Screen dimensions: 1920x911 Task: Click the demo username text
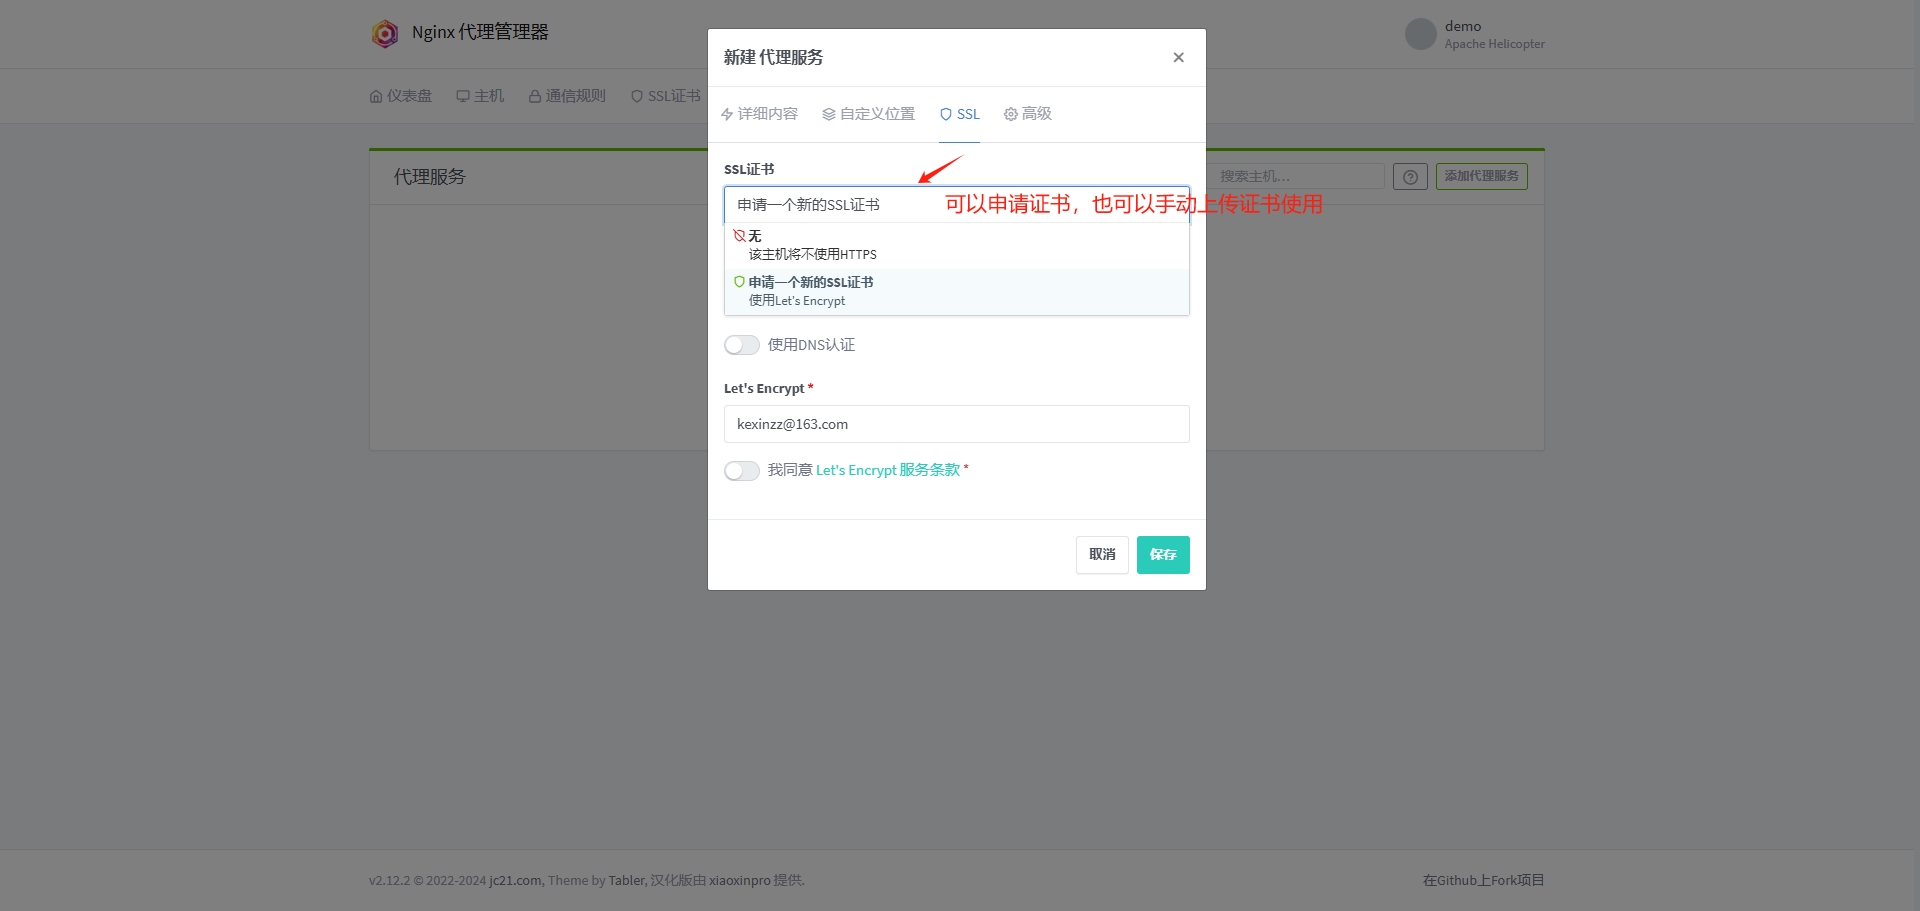pyautogui.click(x=1463, y=27)
